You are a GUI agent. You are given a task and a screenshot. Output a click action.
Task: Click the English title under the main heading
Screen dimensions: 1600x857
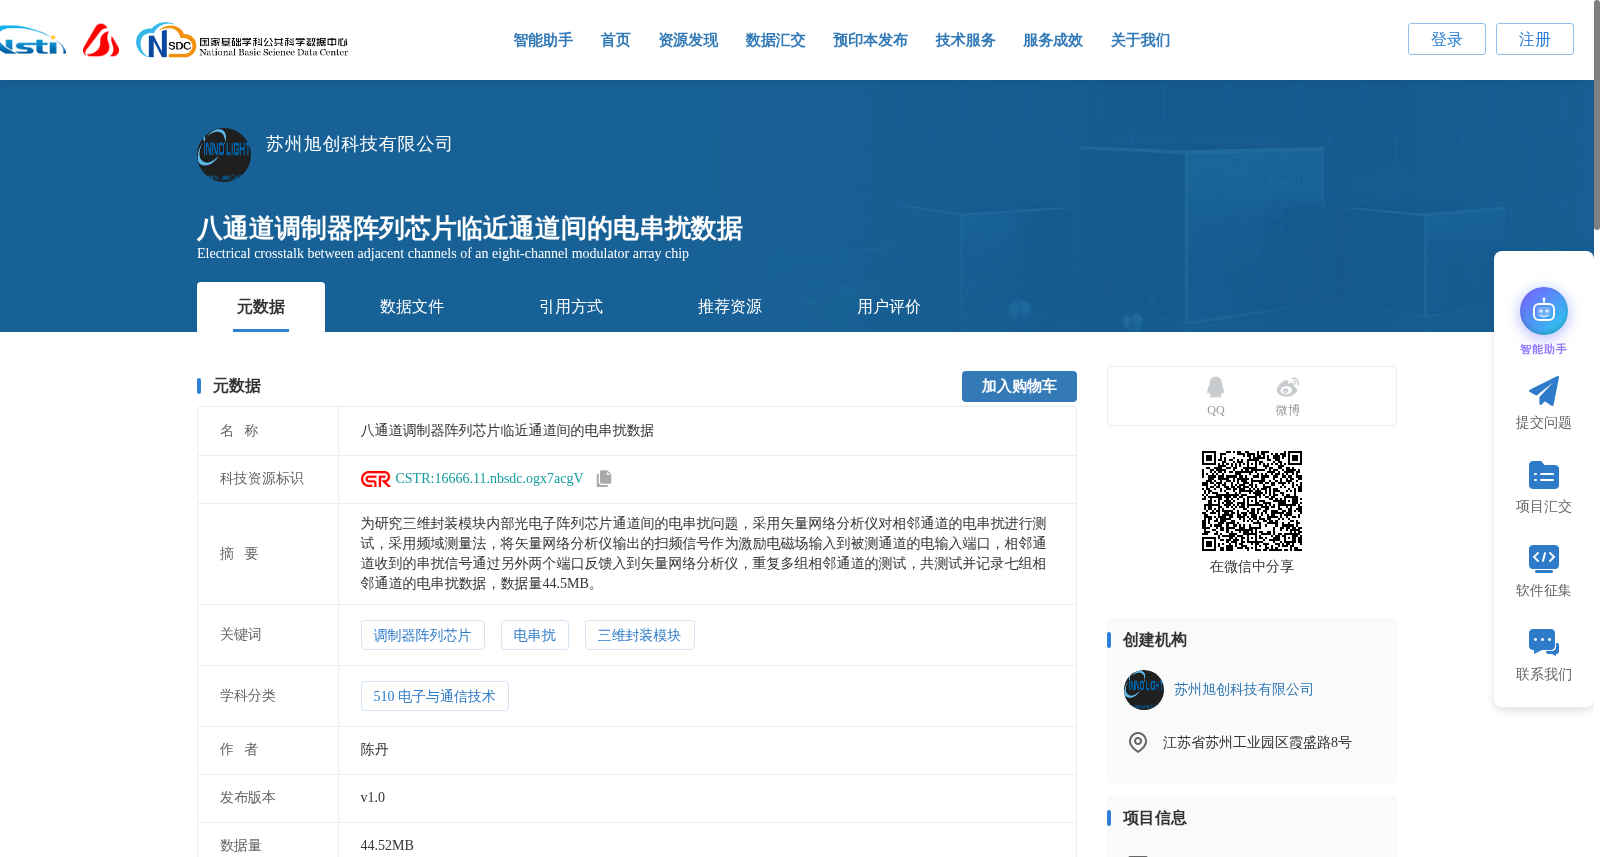443,254
